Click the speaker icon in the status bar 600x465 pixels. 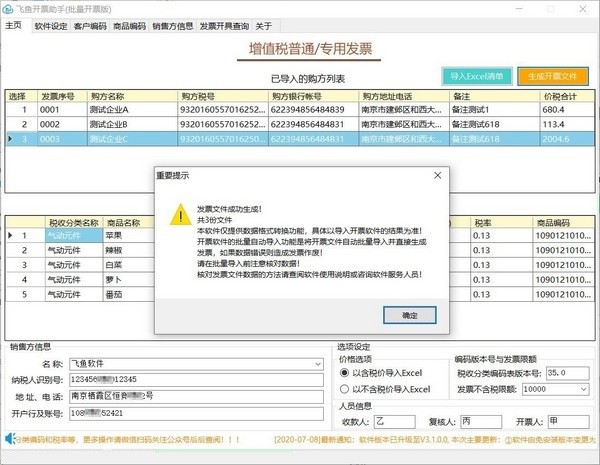[10, 439]
